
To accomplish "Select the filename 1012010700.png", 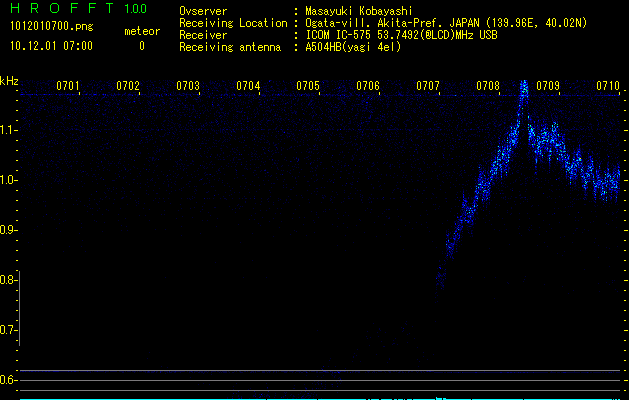I will (x=52, y=27).
